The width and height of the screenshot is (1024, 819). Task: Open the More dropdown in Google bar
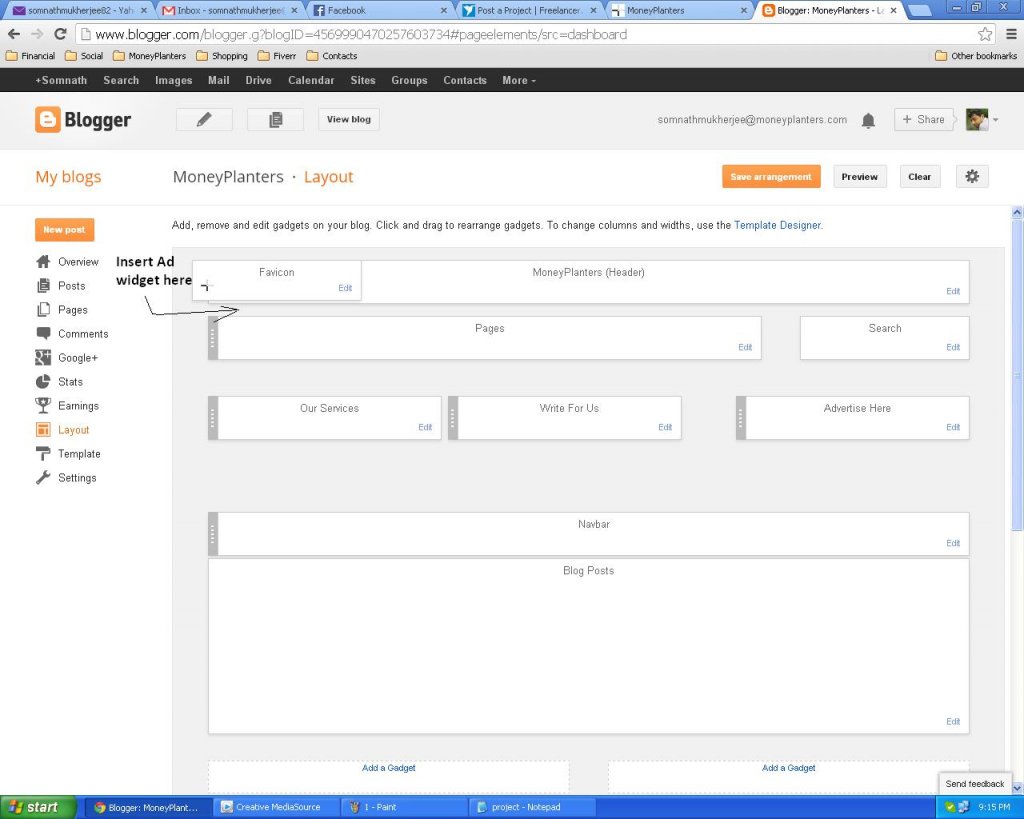tap(519, 80)
